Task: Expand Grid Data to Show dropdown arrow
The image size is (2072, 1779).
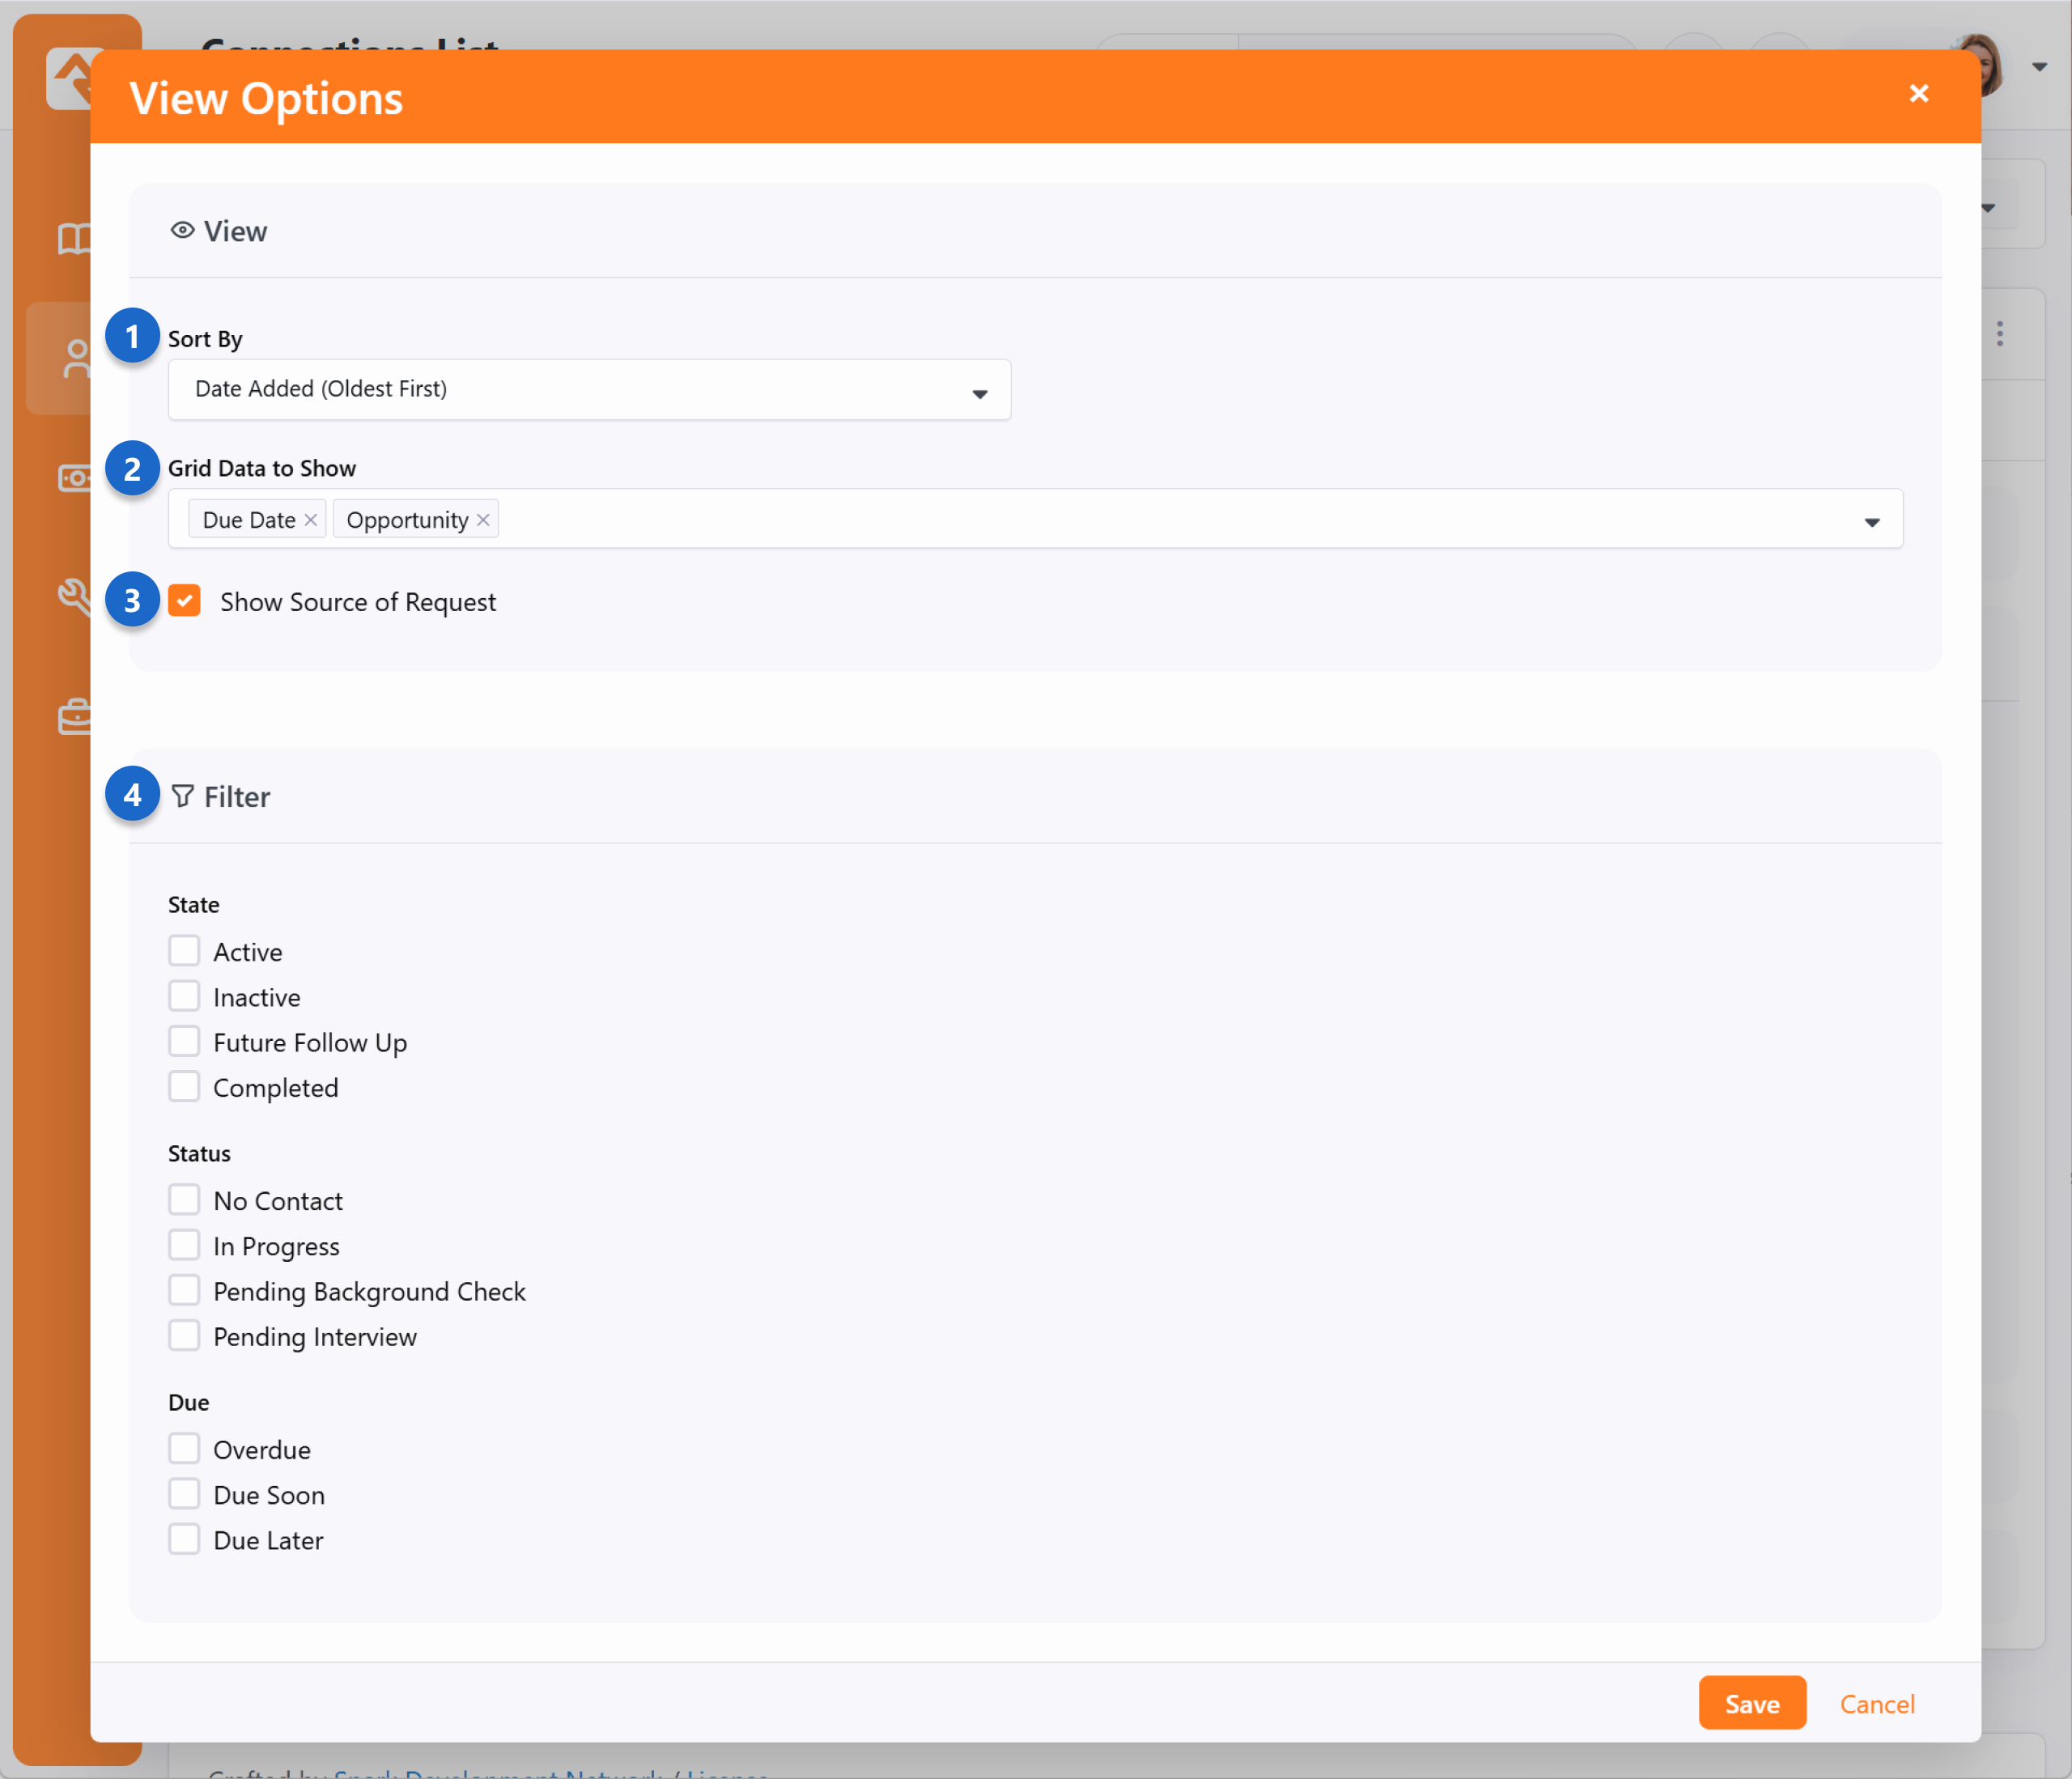Action: [x=1871, y=521]
